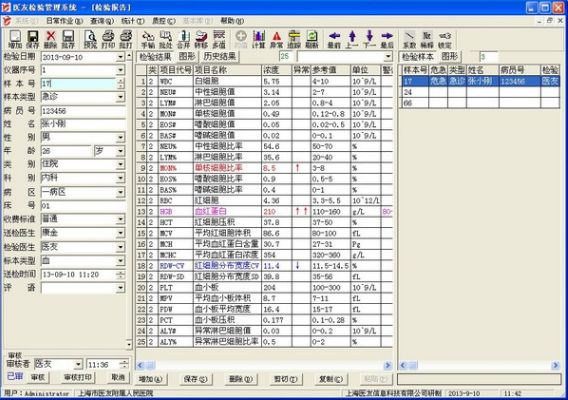Click the 保存 (Save) floppy disk toolbar icon
Viewport: 568px width, 400px height.
pyautogui.click(x=33, y=39)
